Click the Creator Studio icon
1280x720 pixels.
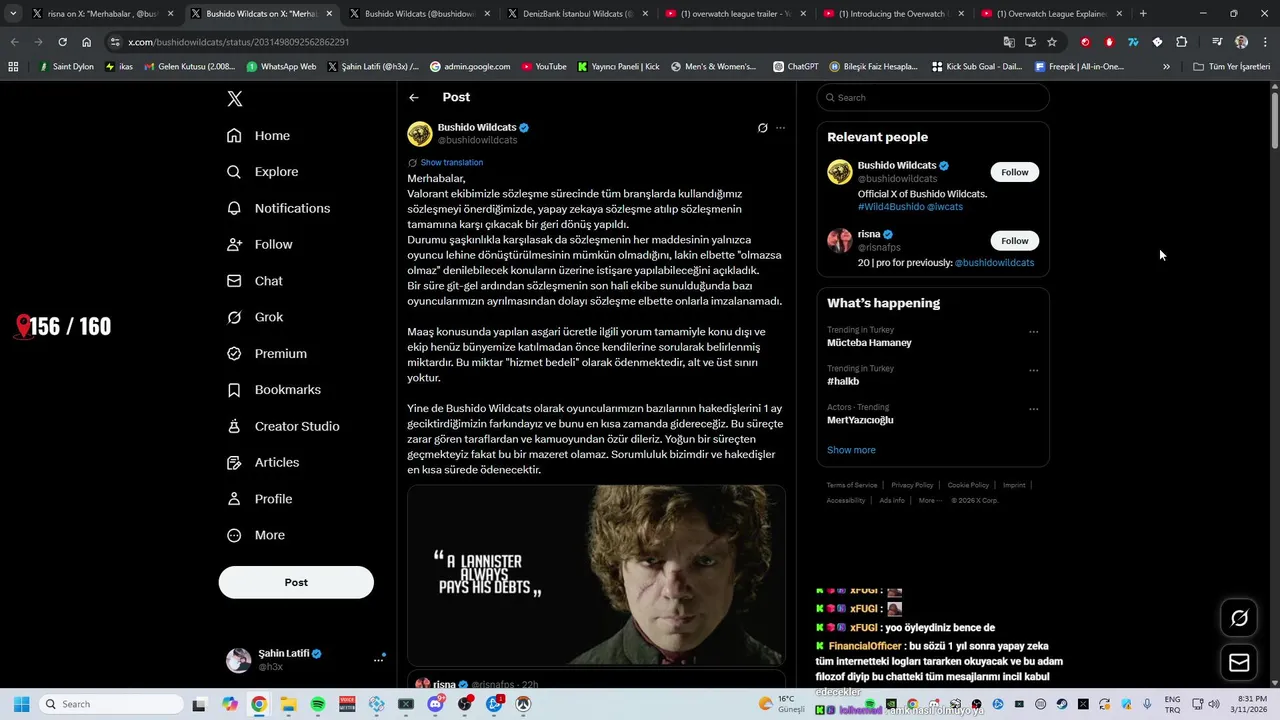pyautogui.click(x=234, y=426)
